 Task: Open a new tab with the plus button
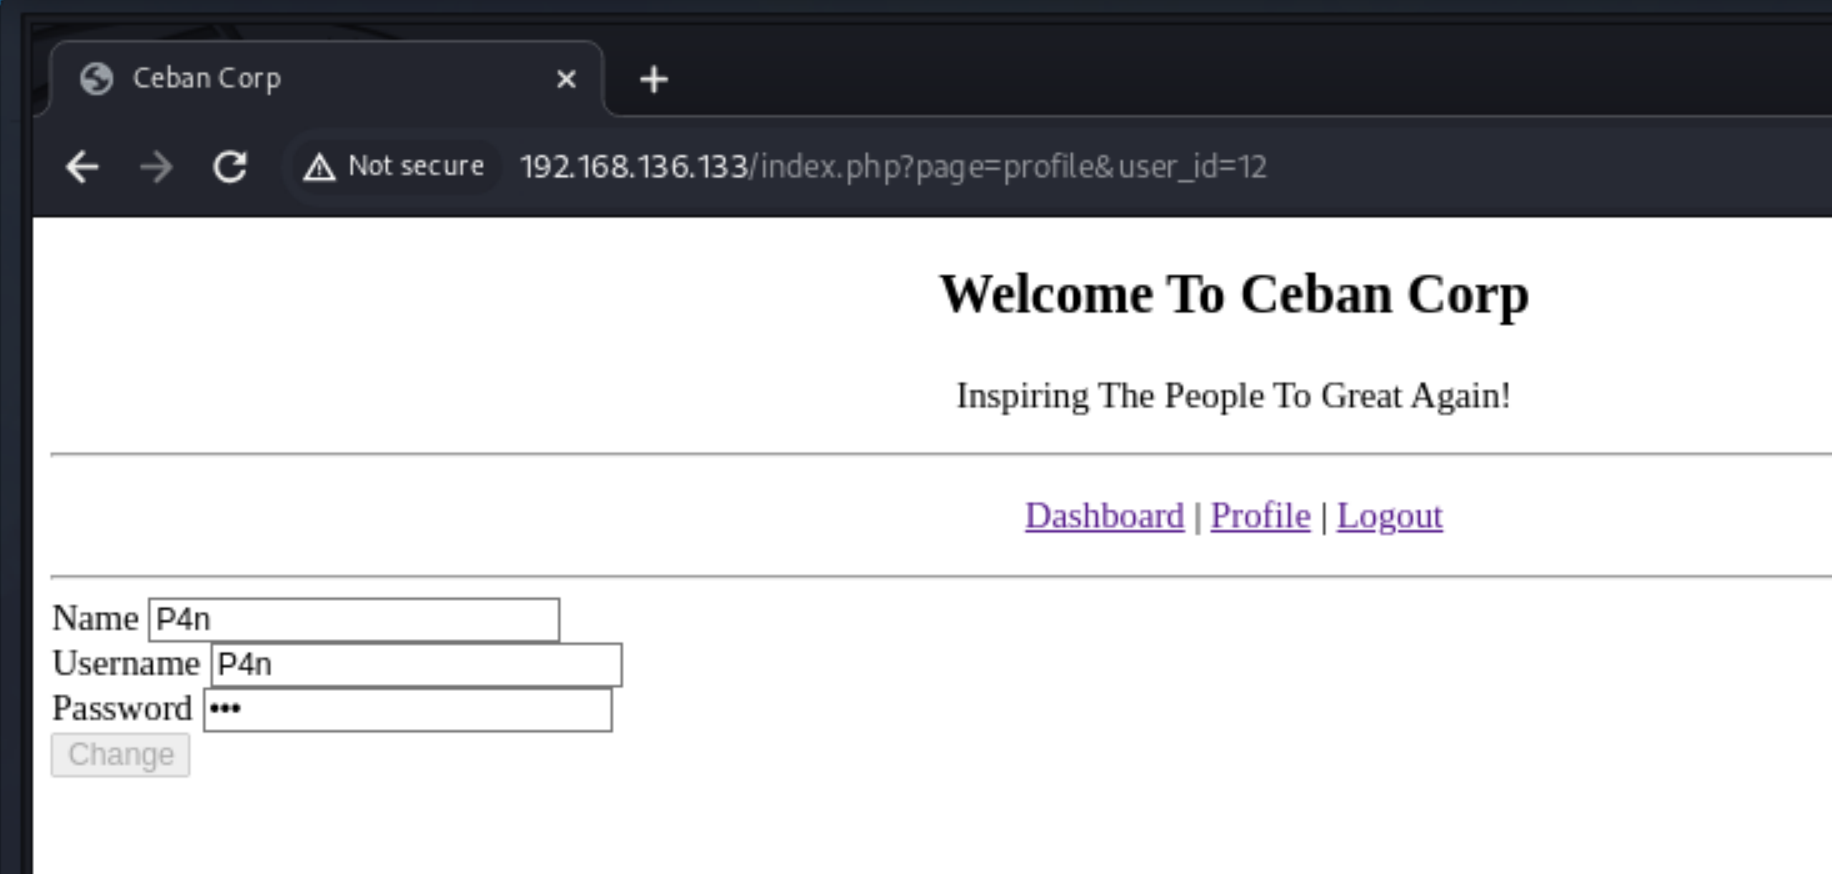654,79
